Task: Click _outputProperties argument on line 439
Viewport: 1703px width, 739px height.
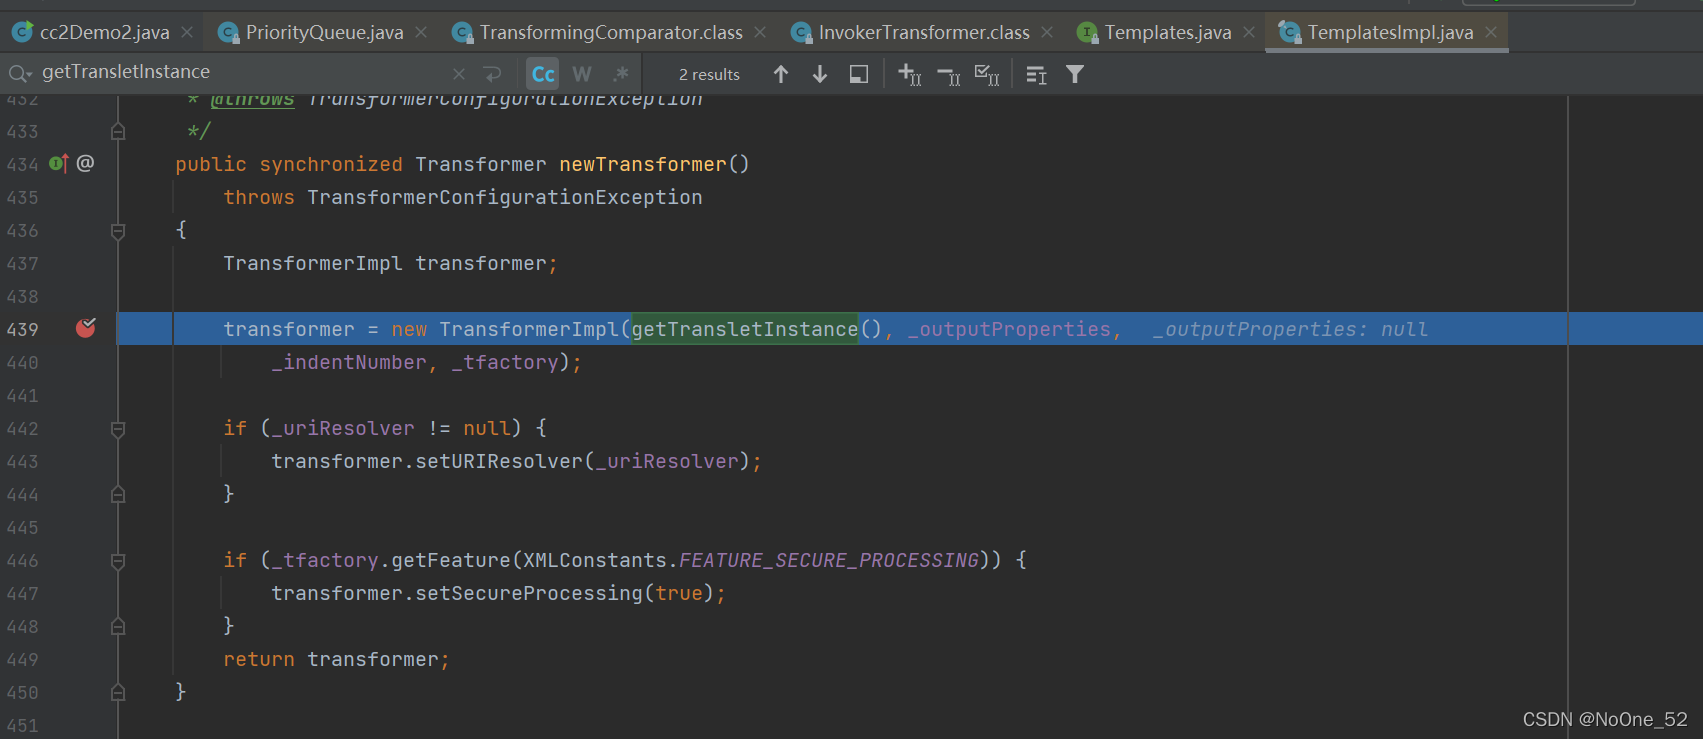Action: coord(1009,329)
